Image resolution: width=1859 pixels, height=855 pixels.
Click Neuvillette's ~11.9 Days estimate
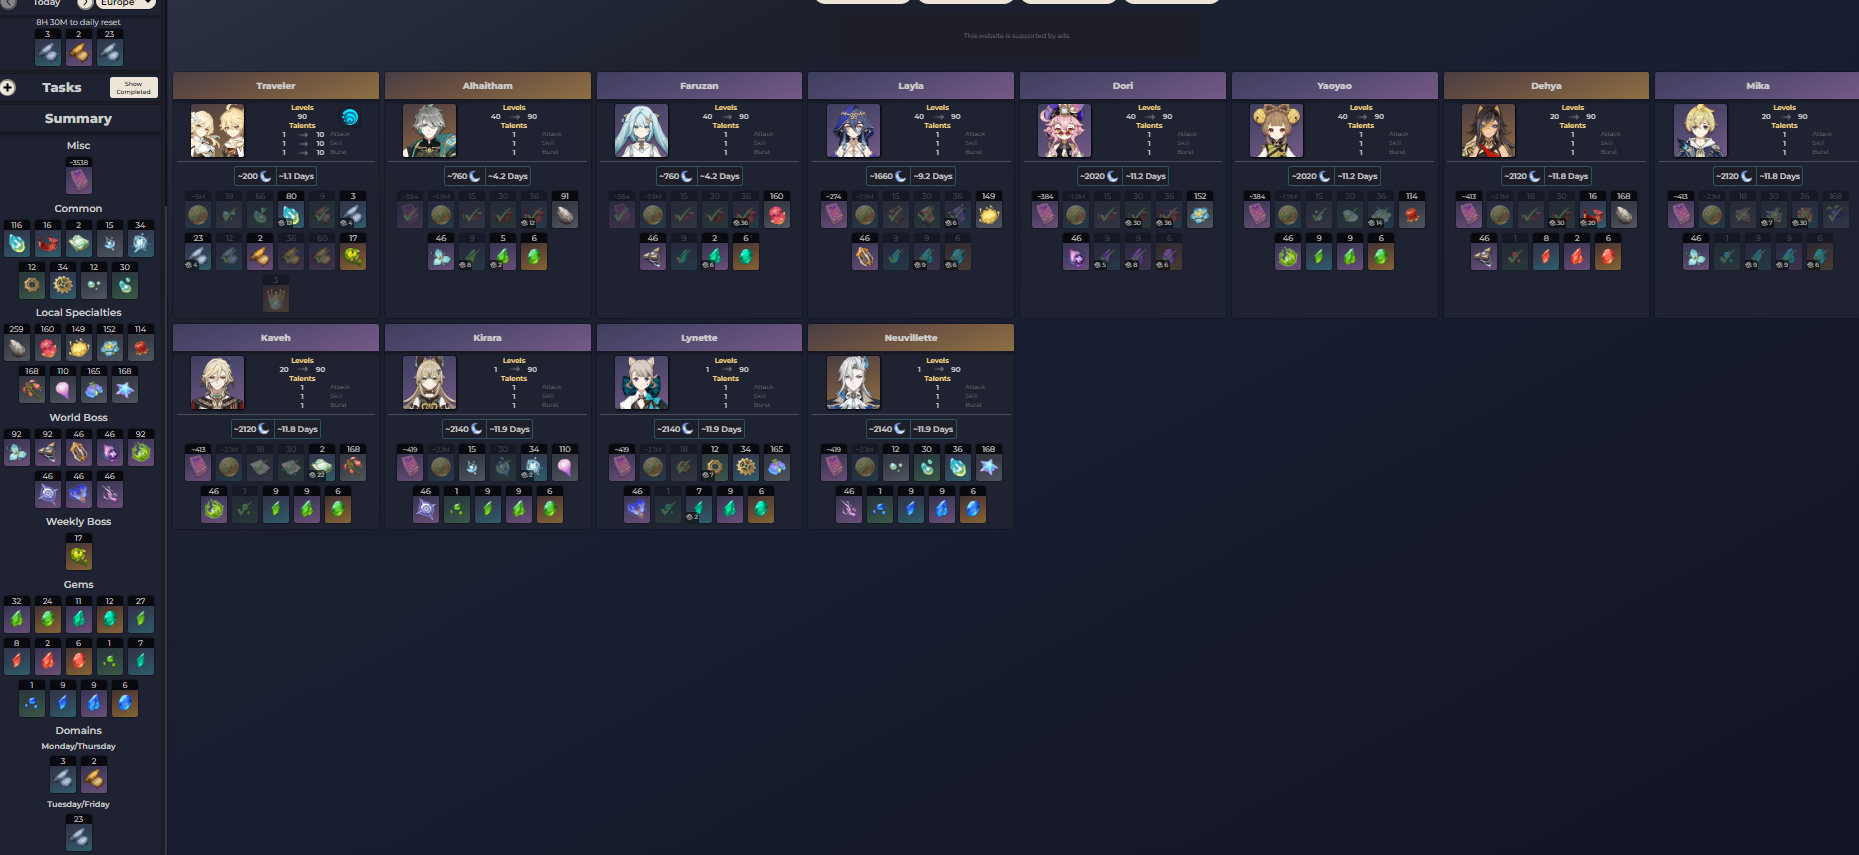point(932,429)
